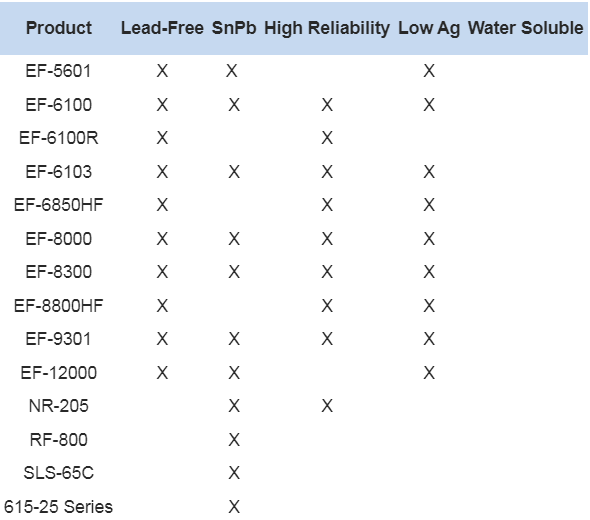Viewport: 590px width, 520px height.
Task: Click the EF-6850HF product name
Action: [x=59, y=205]
